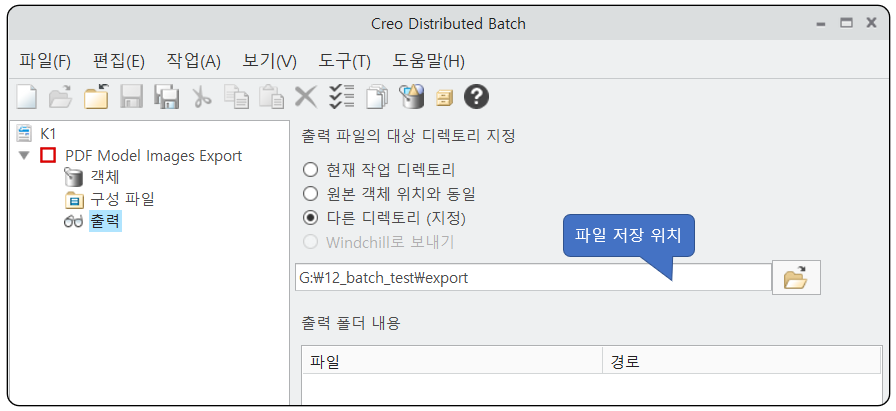Minimize the Creo Distributed Batch window
896x411 pixels.
tap(821, 24)
